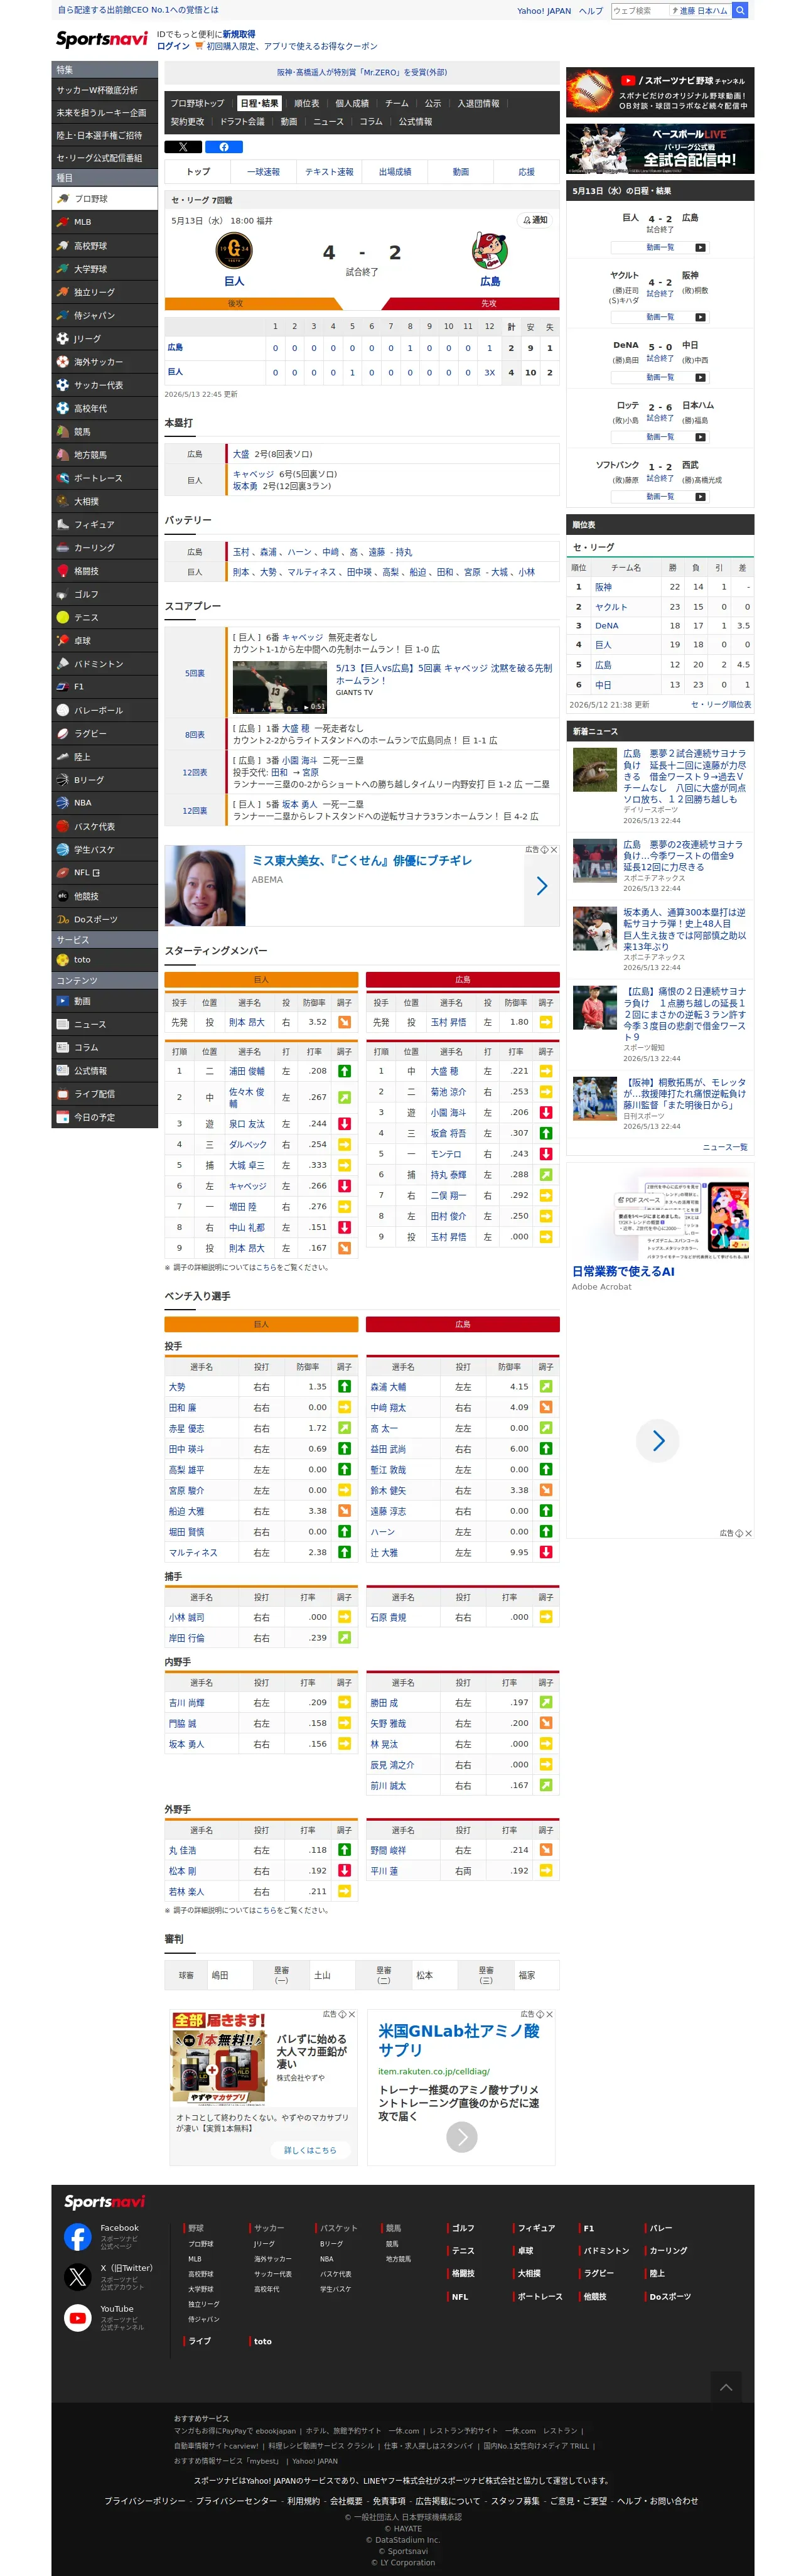Click the round arrow on the アミノ酸サプリ ad
806x2576 pixels.
(461, 2137)
